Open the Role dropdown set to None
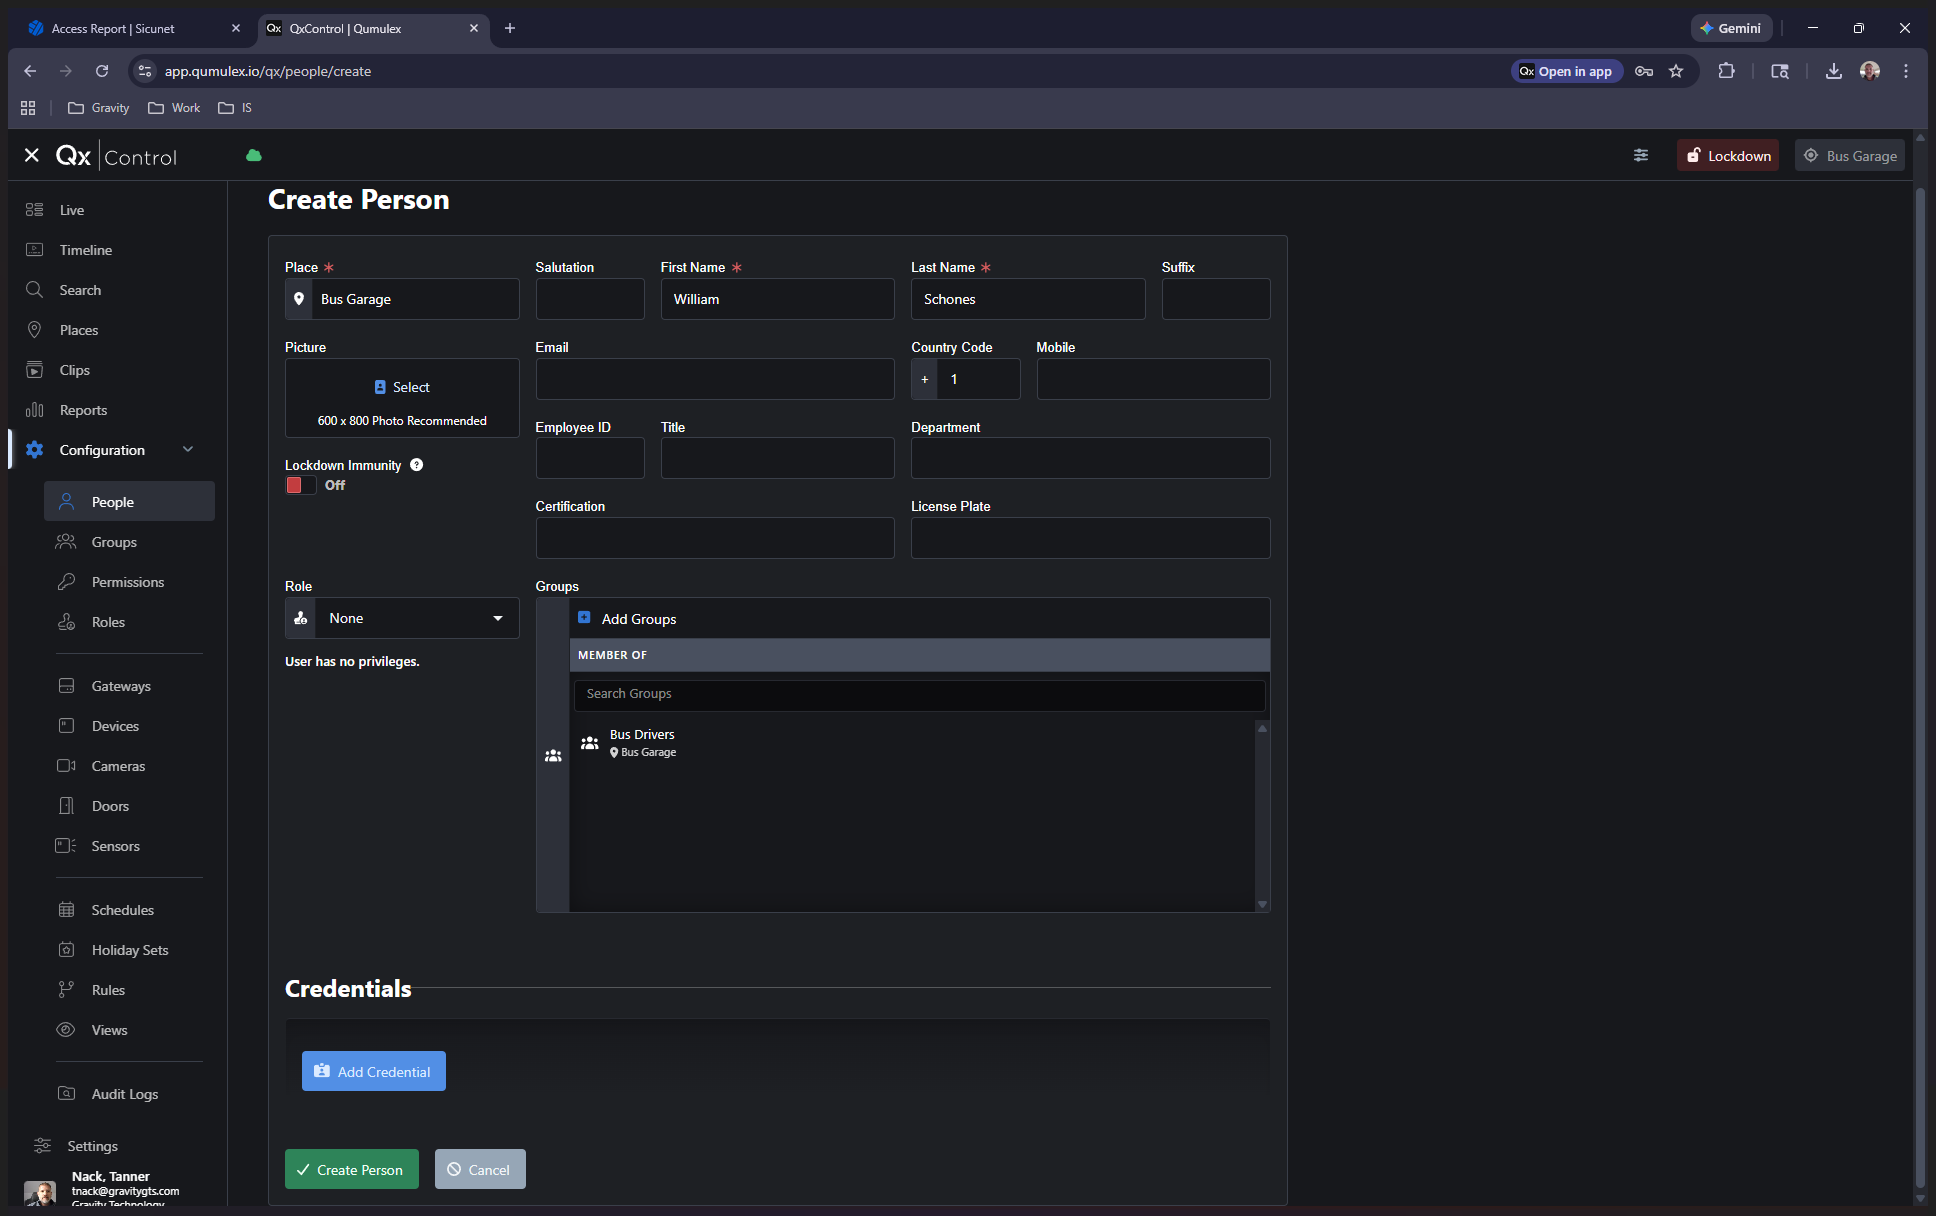 (x=416, y=618)
